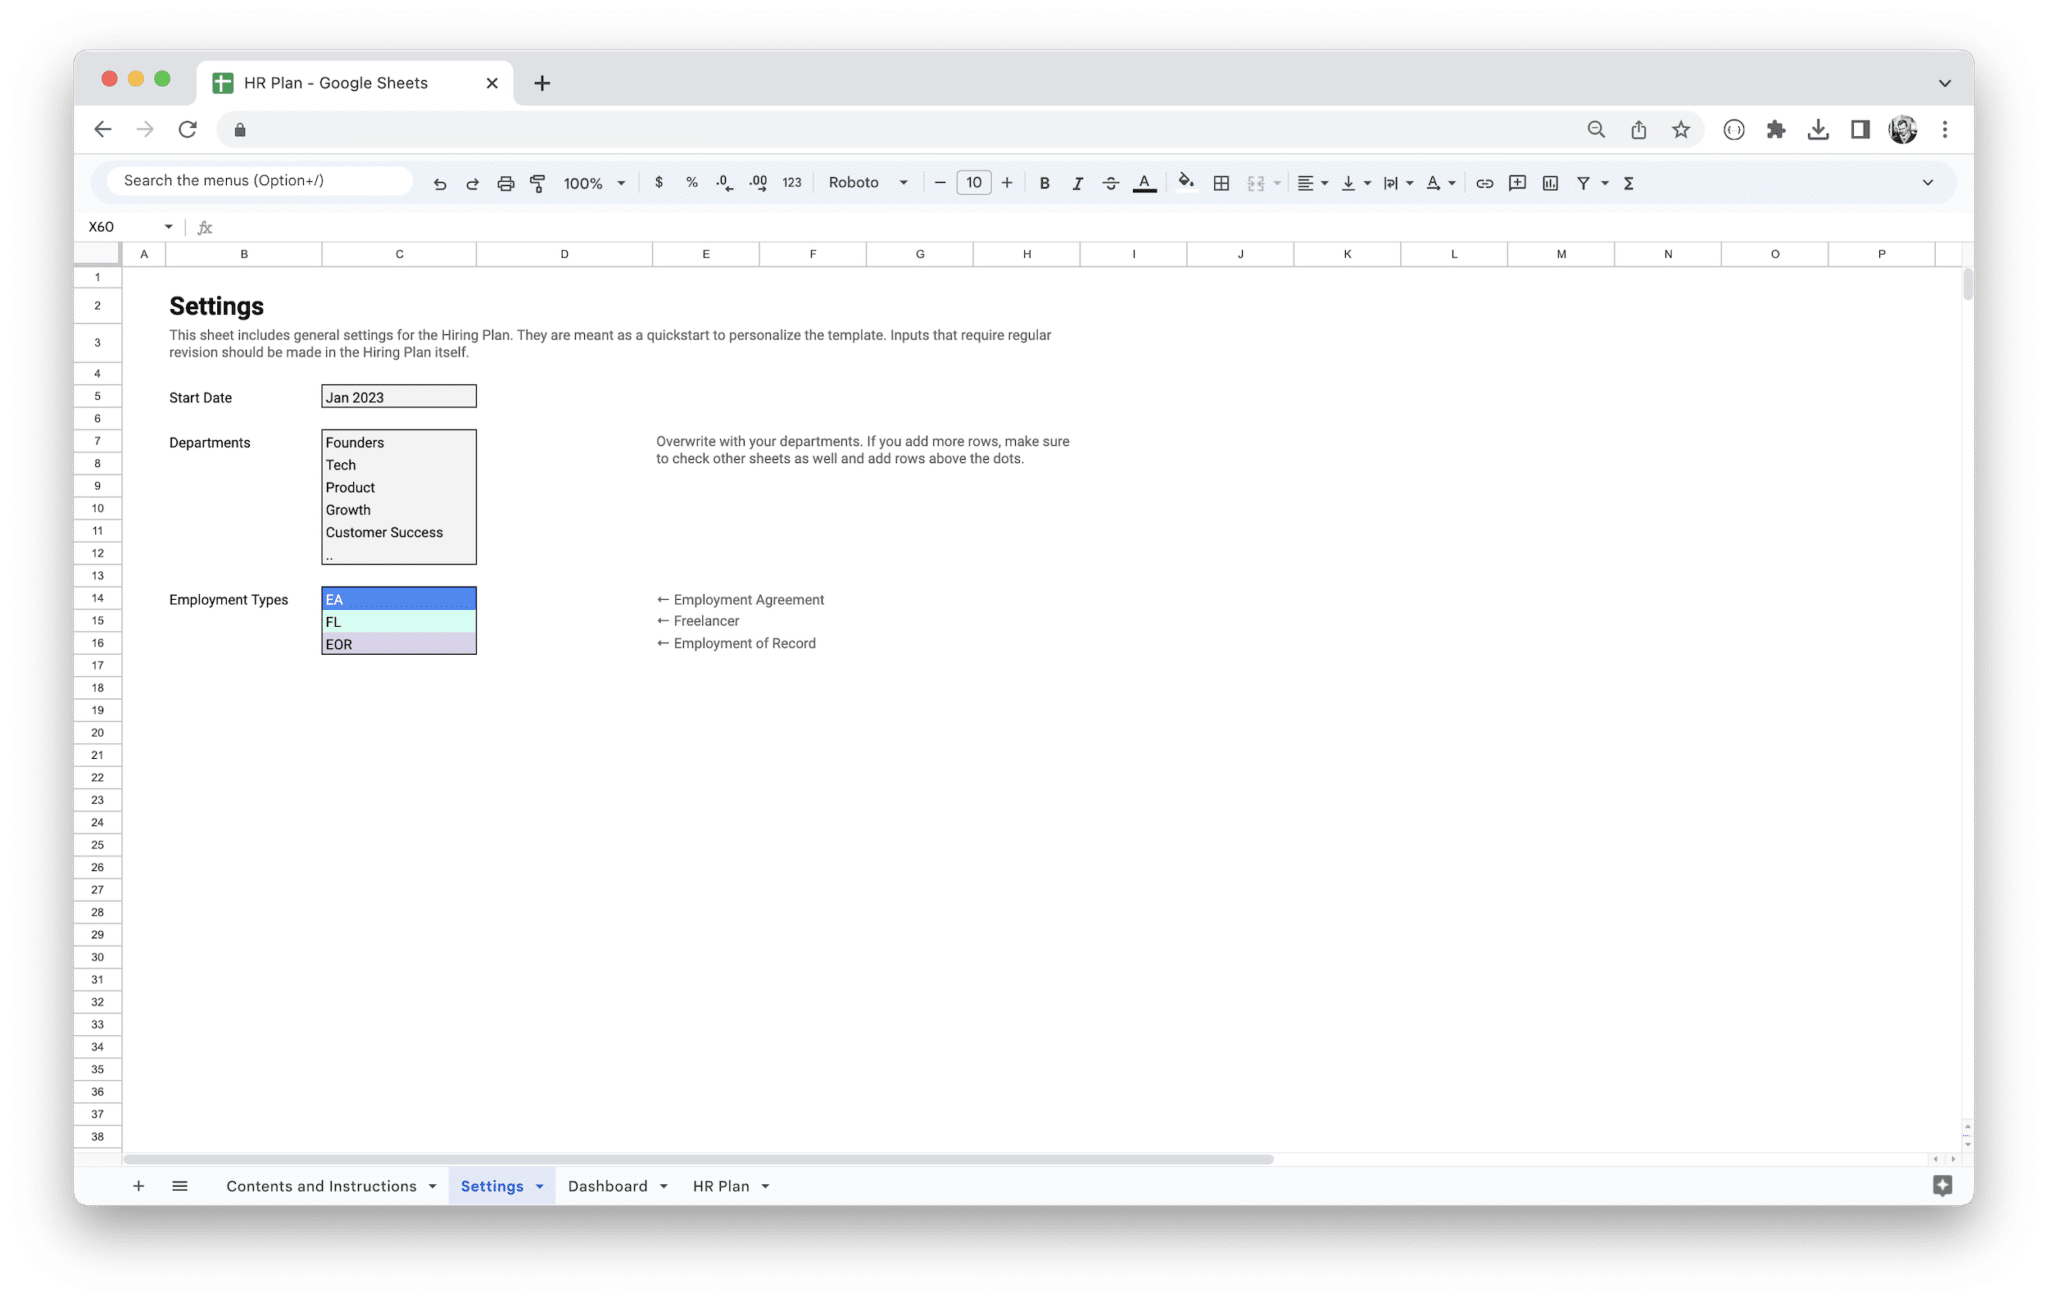This screenshot has height=1303, width=2048.
Task: Open the print icon
Action: click(x=505, y=182)
